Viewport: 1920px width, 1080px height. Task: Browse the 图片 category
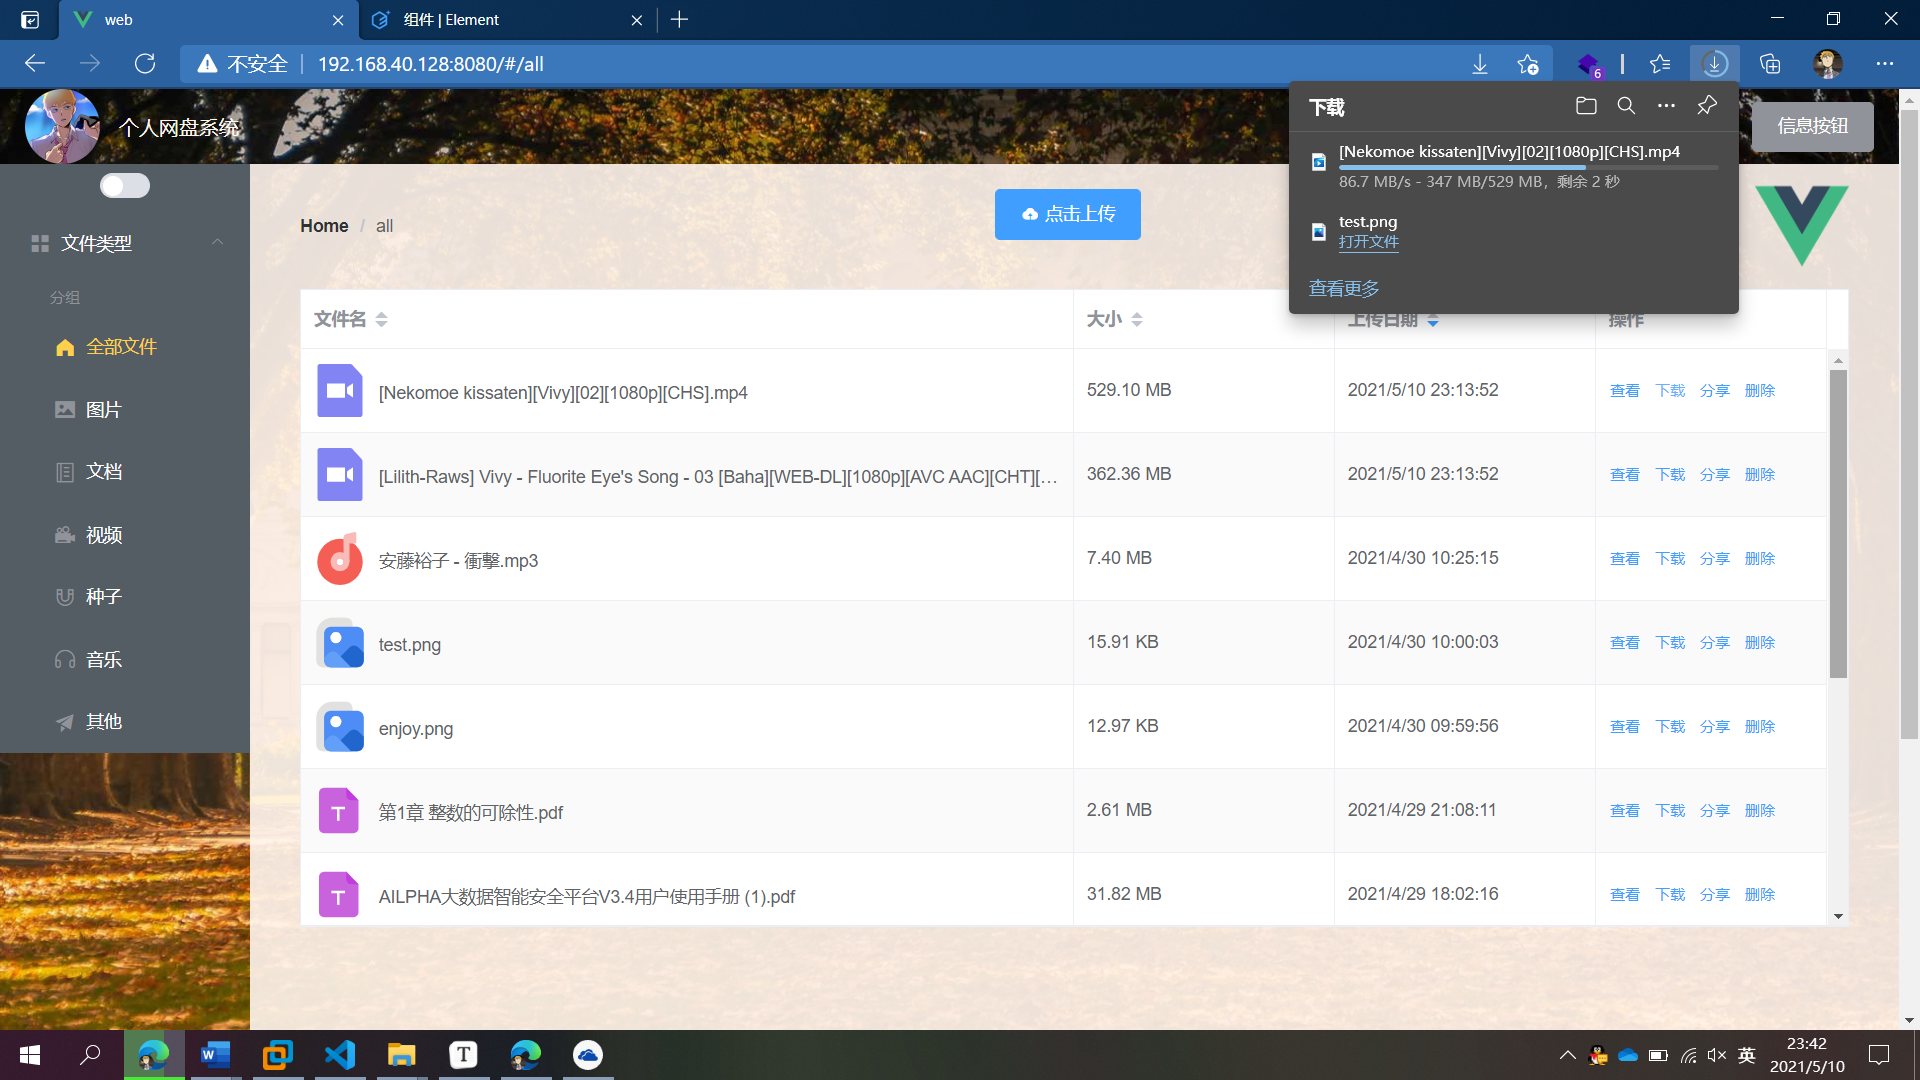102,410
